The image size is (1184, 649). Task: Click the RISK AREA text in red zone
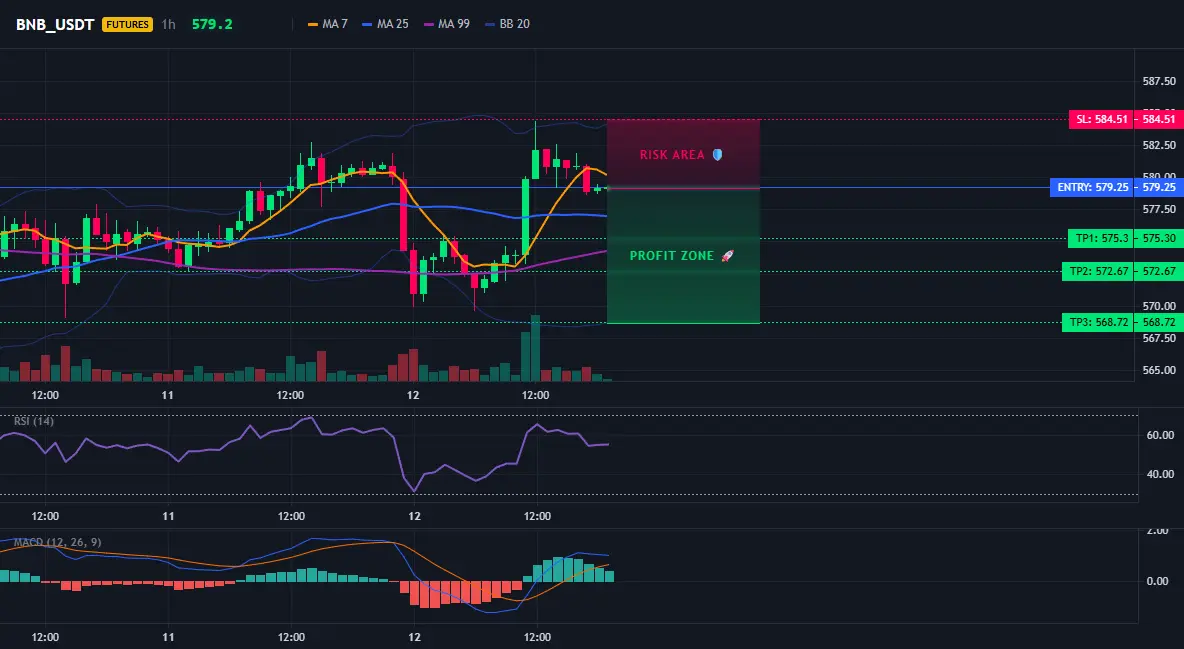pyautogui.click(x=672, y=155)
